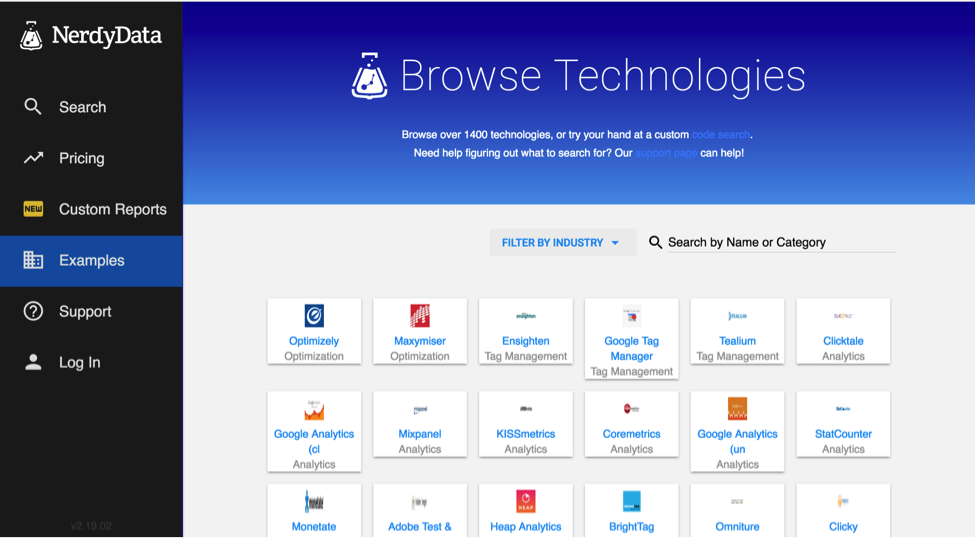Select the Examples menu item
Screen dimensions: 975x538
pos(91,261)
